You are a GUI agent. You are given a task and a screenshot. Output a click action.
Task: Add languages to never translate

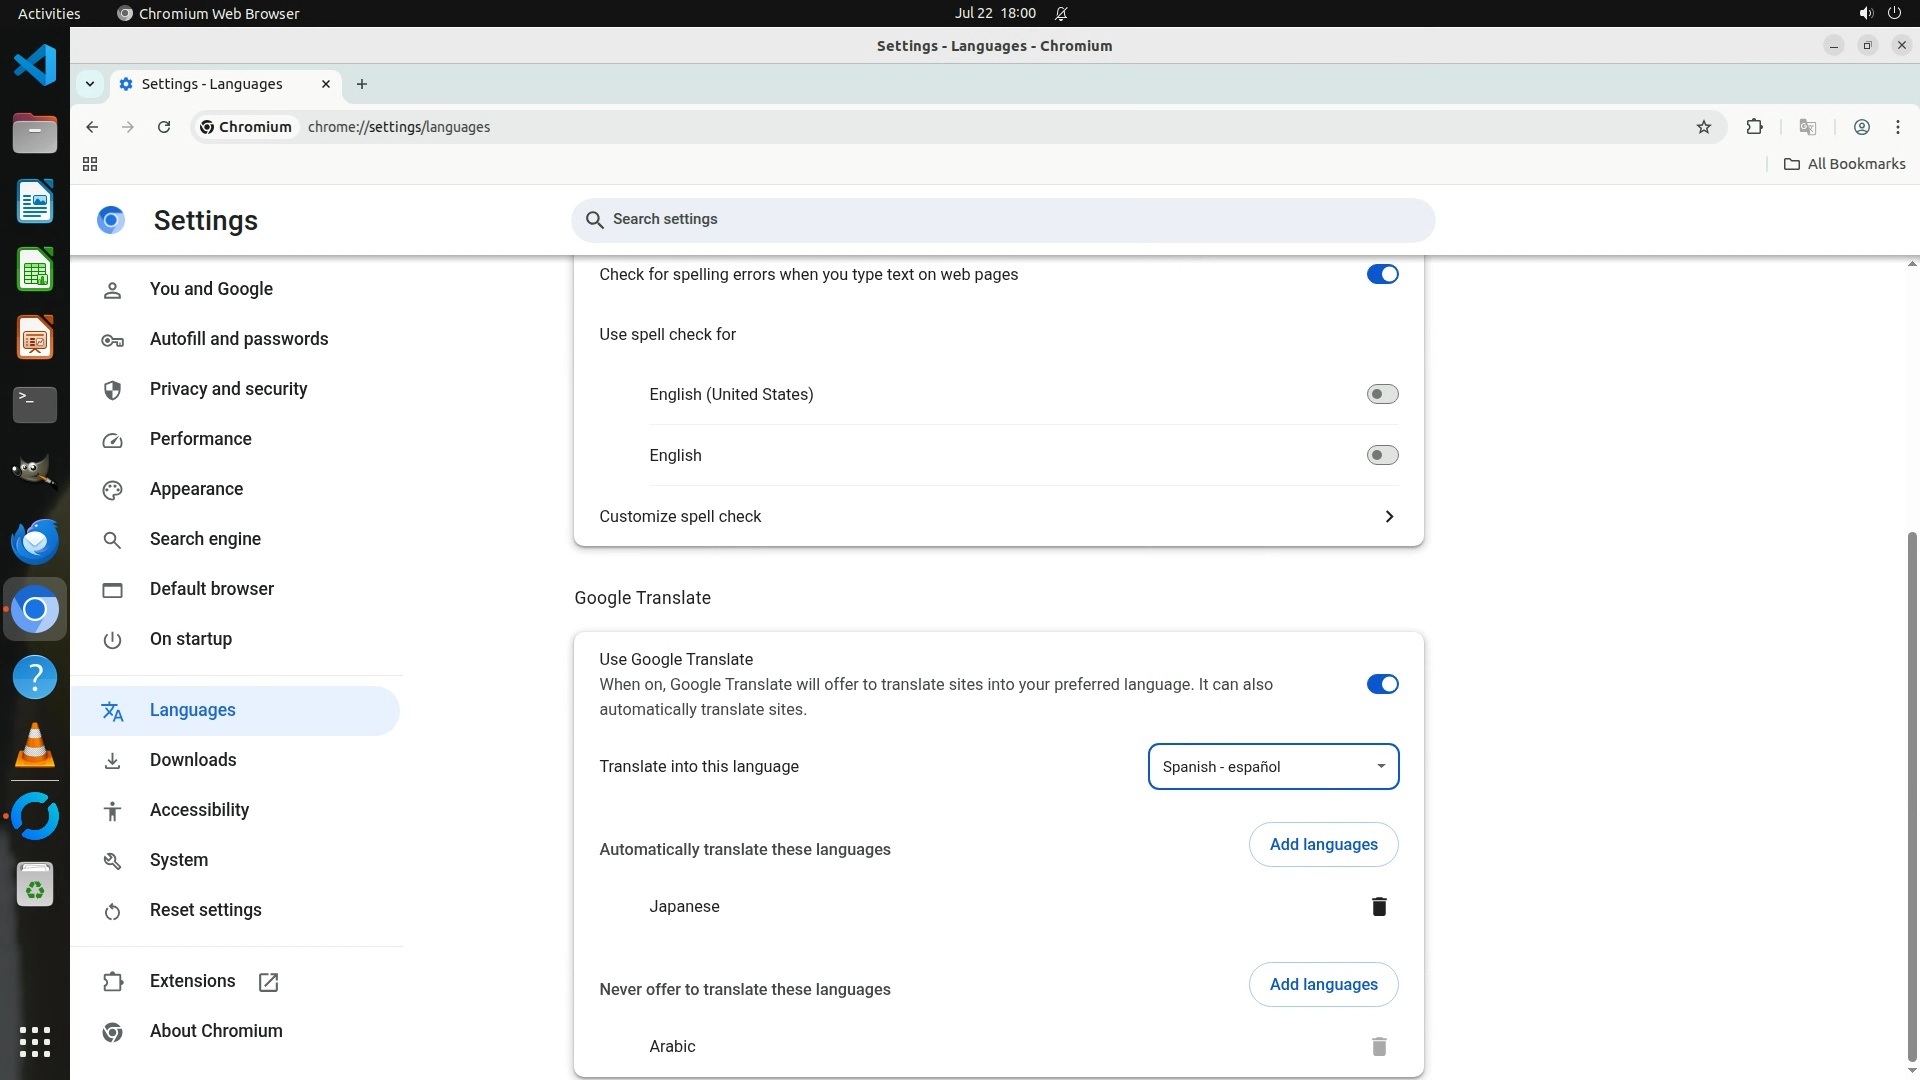(1322, 985)
